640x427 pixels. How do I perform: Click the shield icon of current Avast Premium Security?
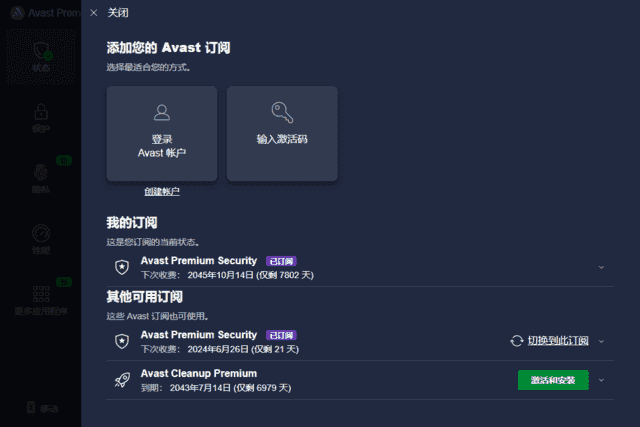[x=122, y=267]
